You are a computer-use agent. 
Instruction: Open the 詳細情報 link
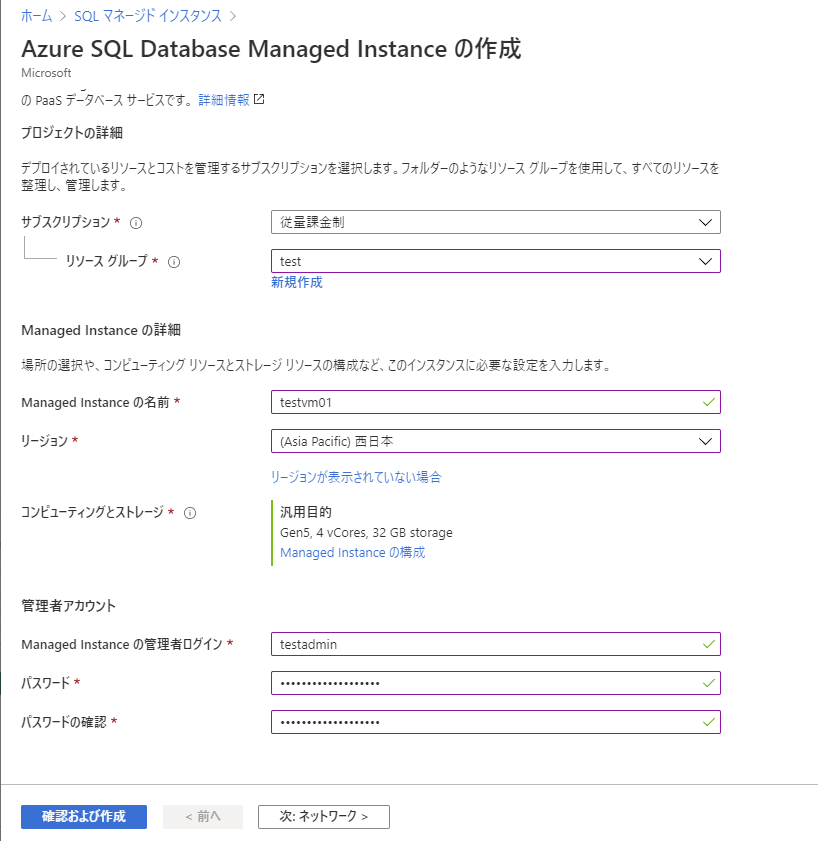point(224,100)
